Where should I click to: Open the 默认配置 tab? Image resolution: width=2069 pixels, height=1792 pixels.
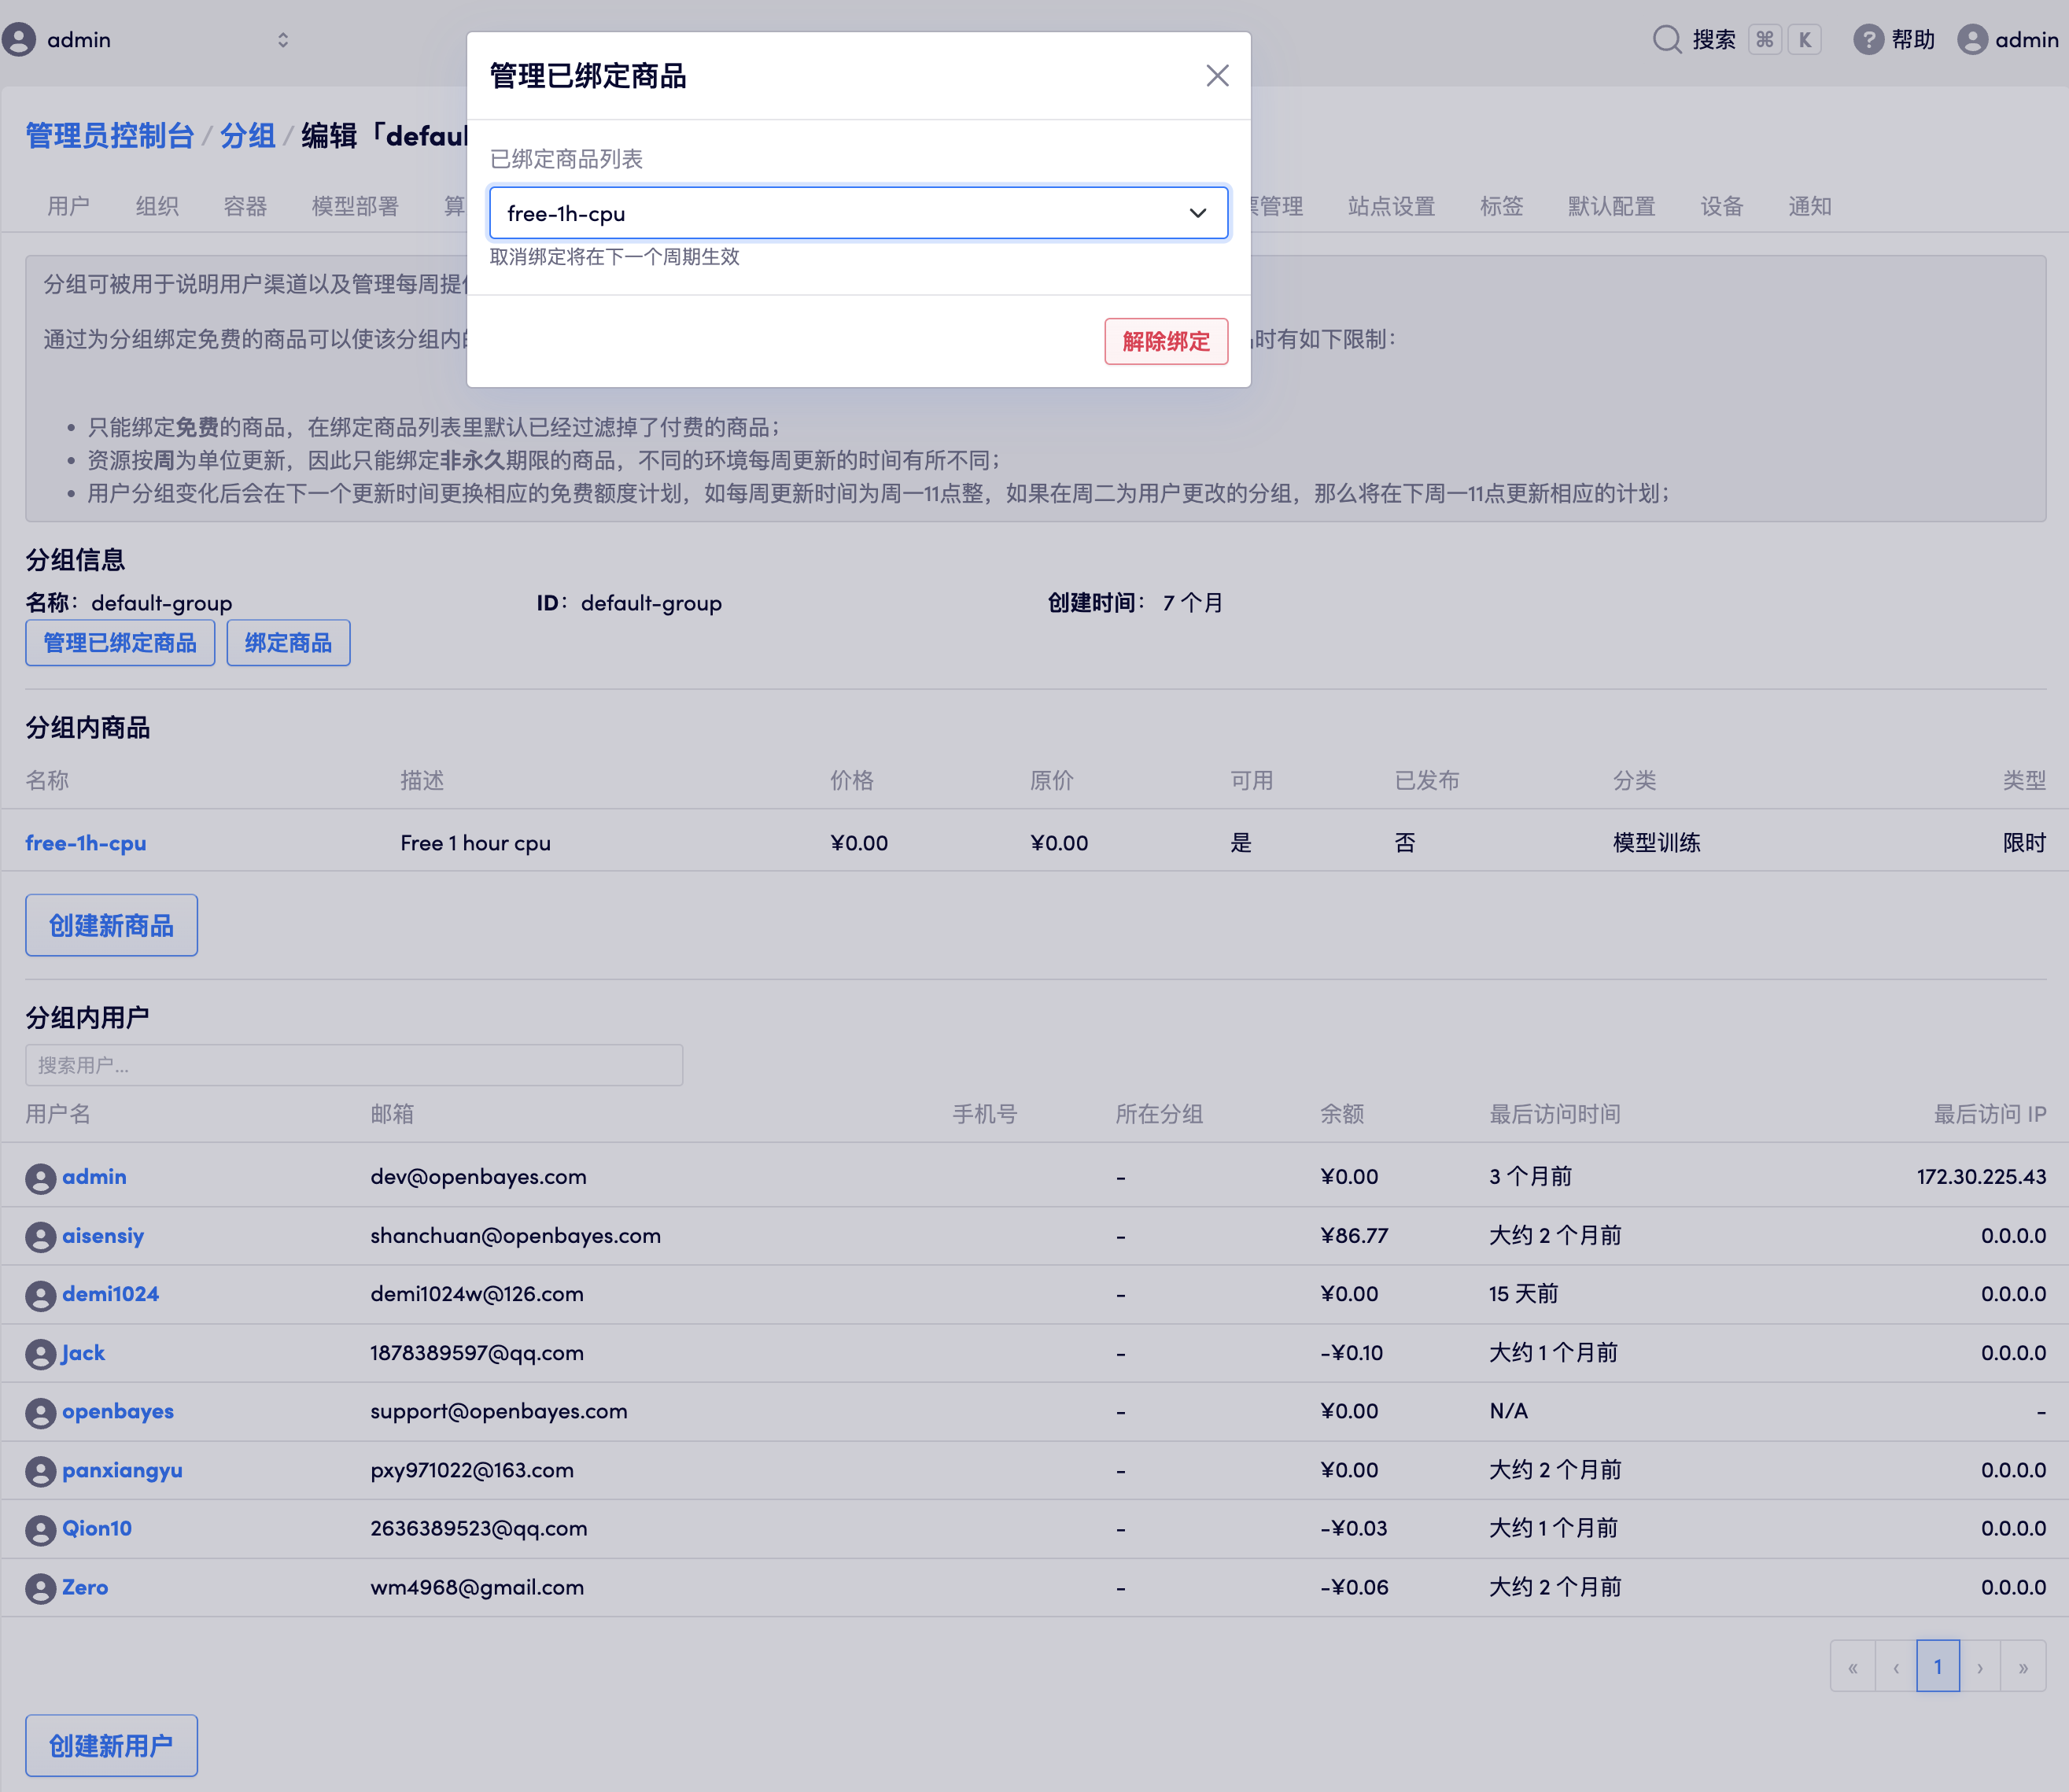point(1610,207)
